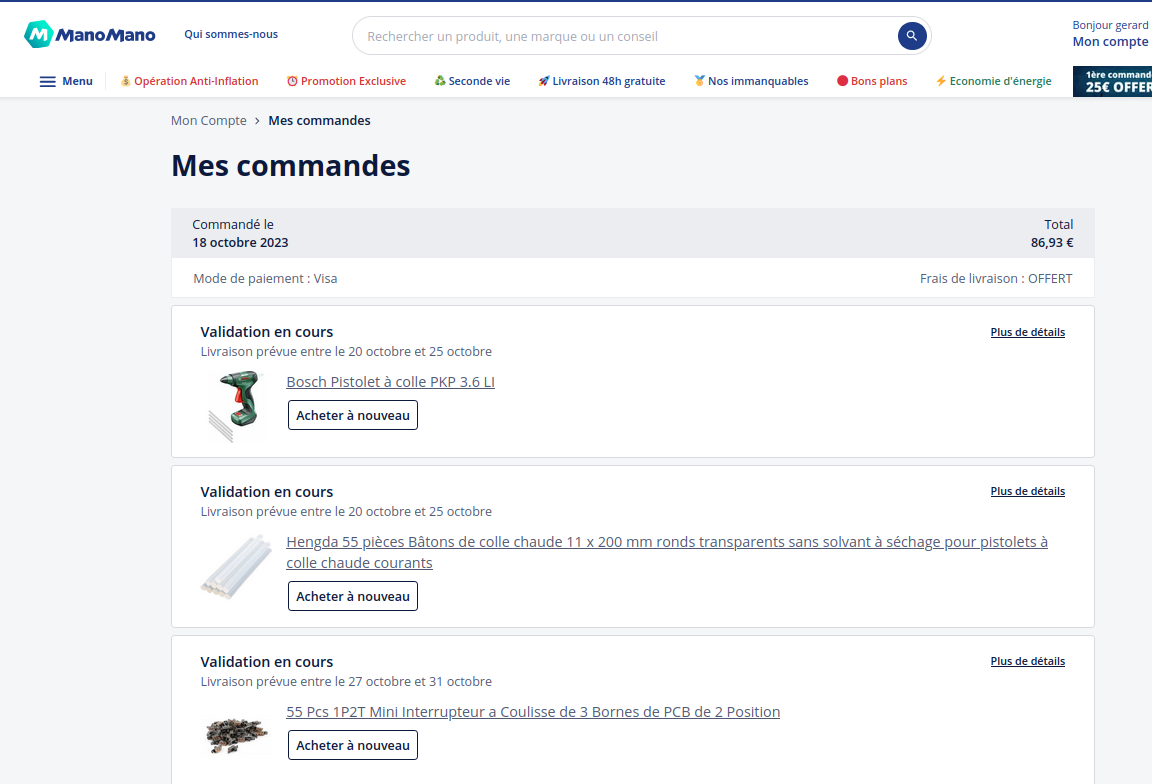This screenshot has width=1152, height=784.
Task: Open Opération Anti-Inflation section
Action: click(x=189, y=81)
